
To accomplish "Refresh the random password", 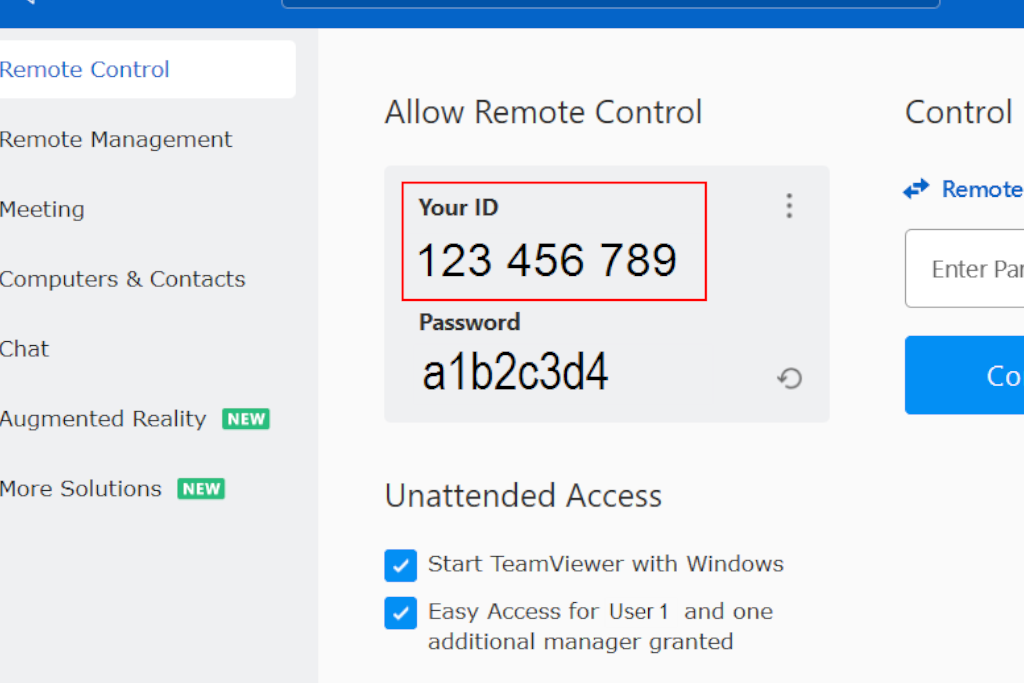I will 790,378.
